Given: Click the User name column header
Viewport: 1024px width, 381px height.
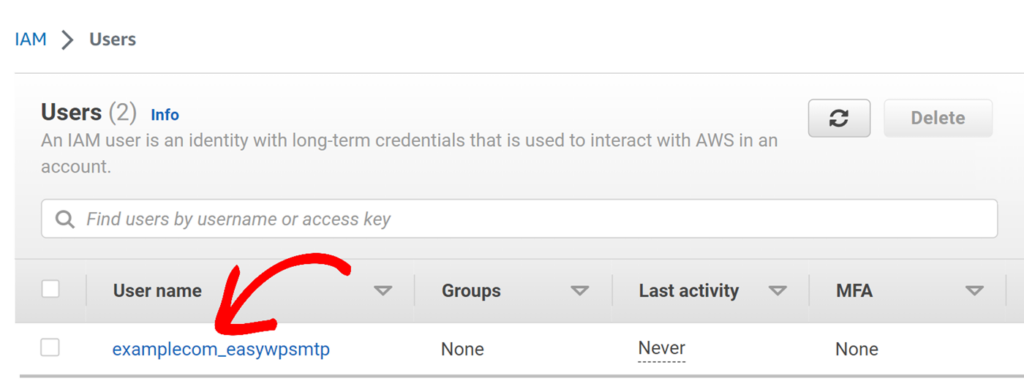Looking at the screenshot, I should pyautogui.click(x=157, y=291).
